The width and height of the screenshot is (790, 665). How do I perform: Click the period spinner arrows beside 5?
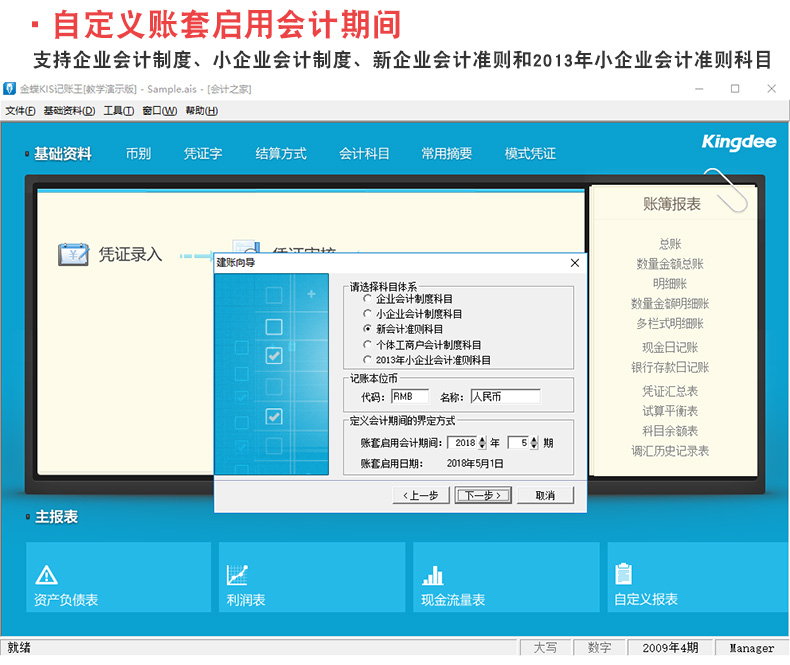534,442
